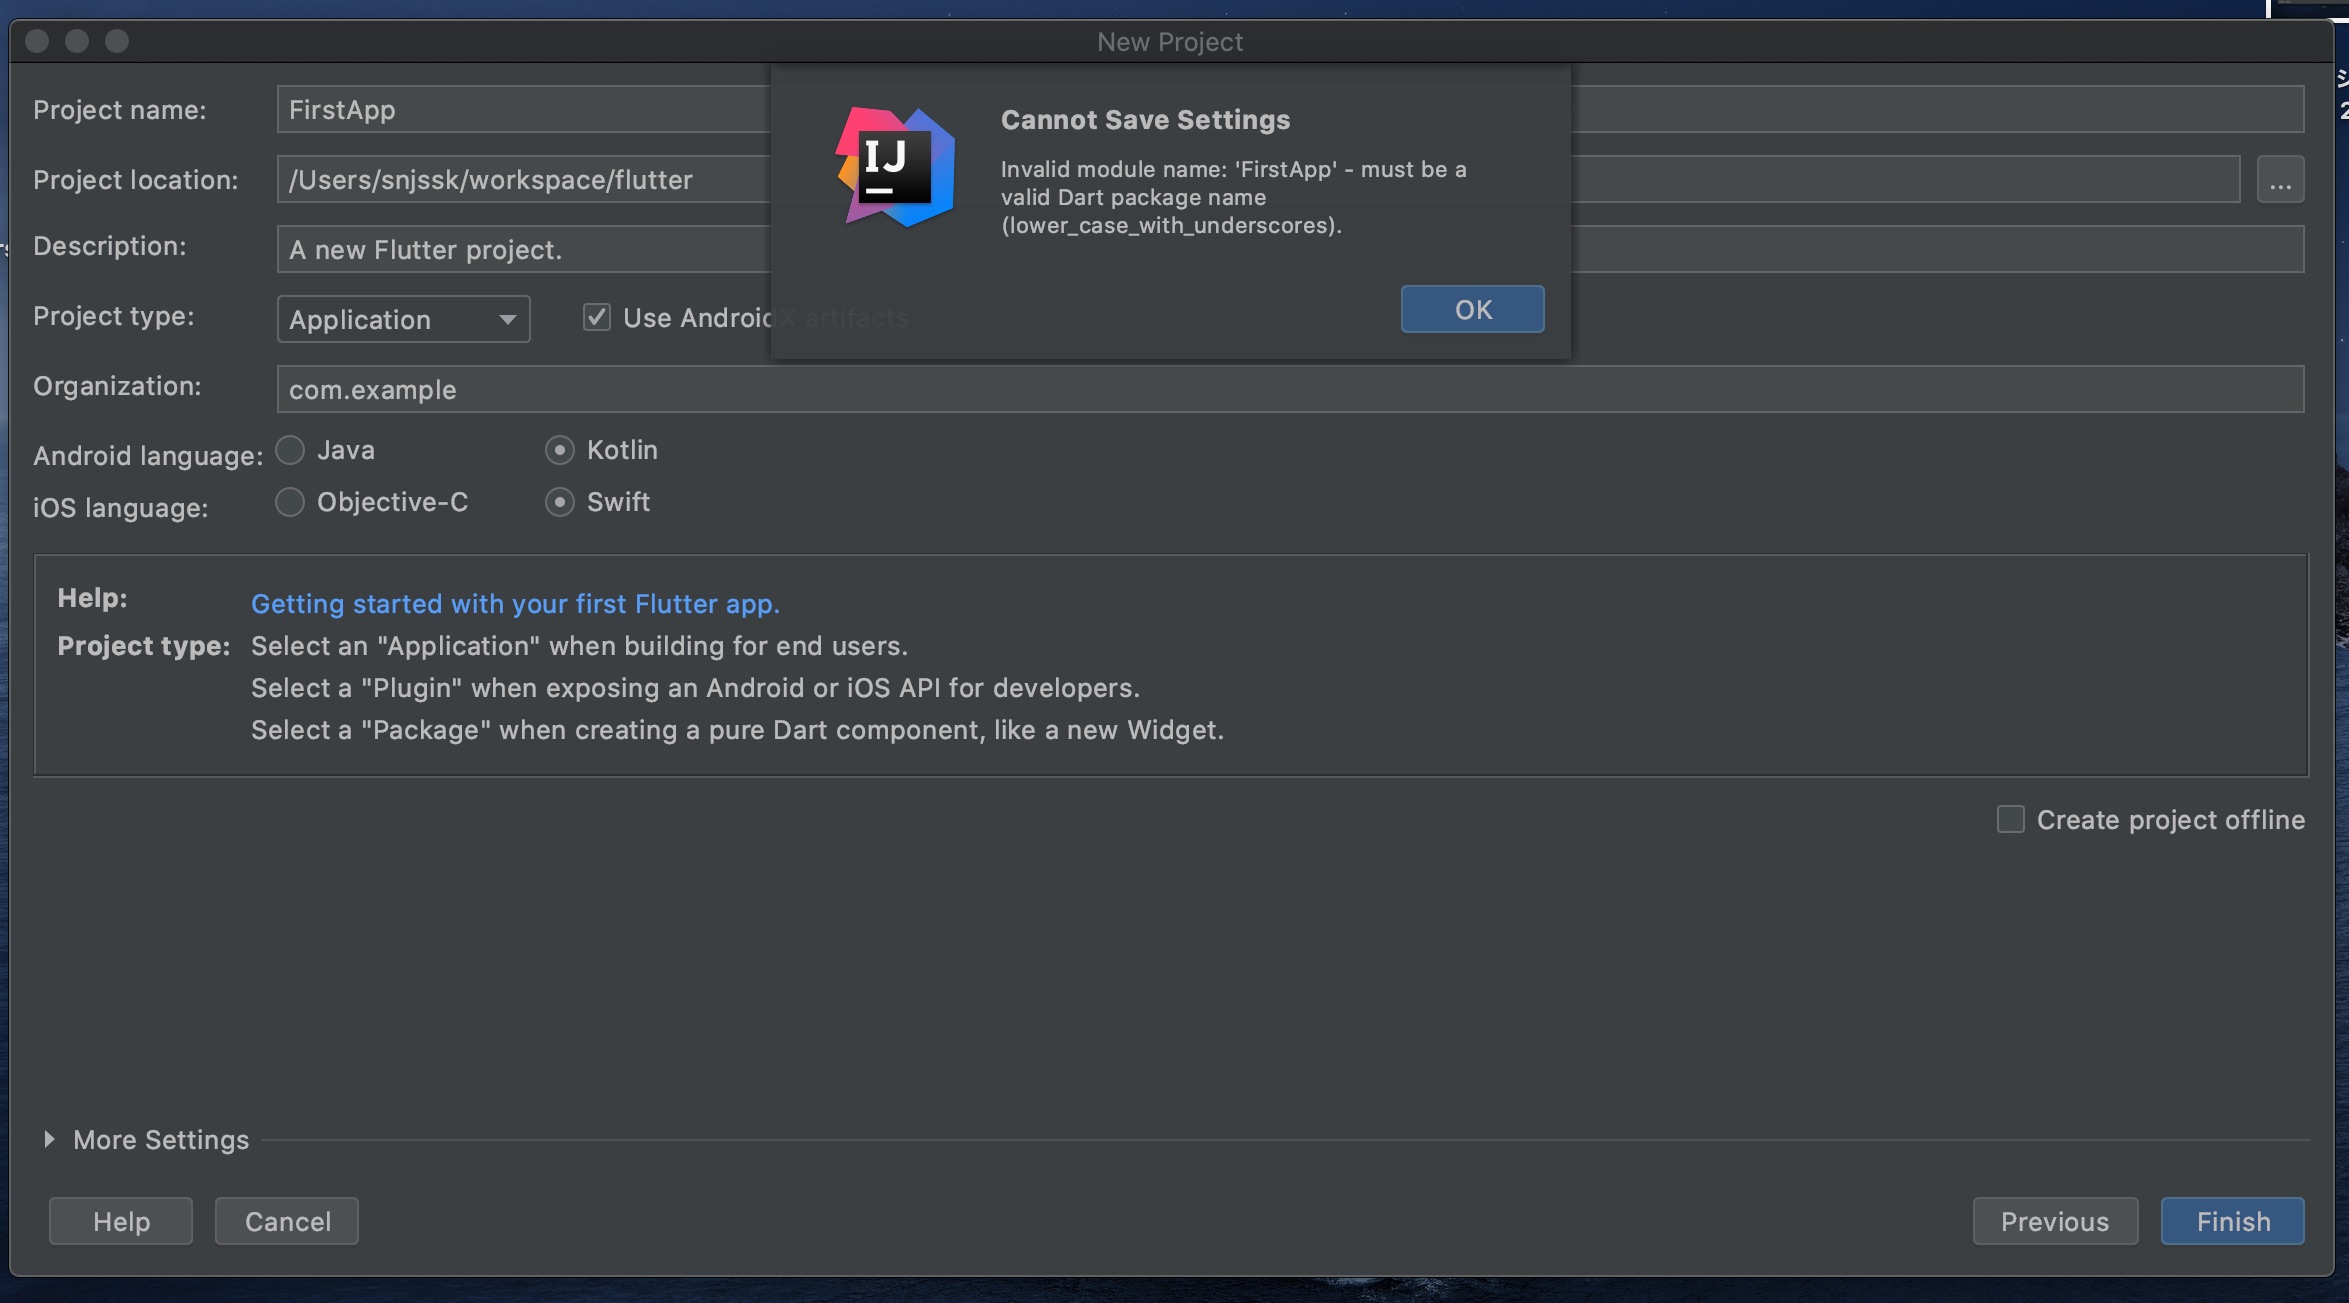Focus the Organization com.example field
Screen dimensions: 2349x1303
pos(1290,390)
